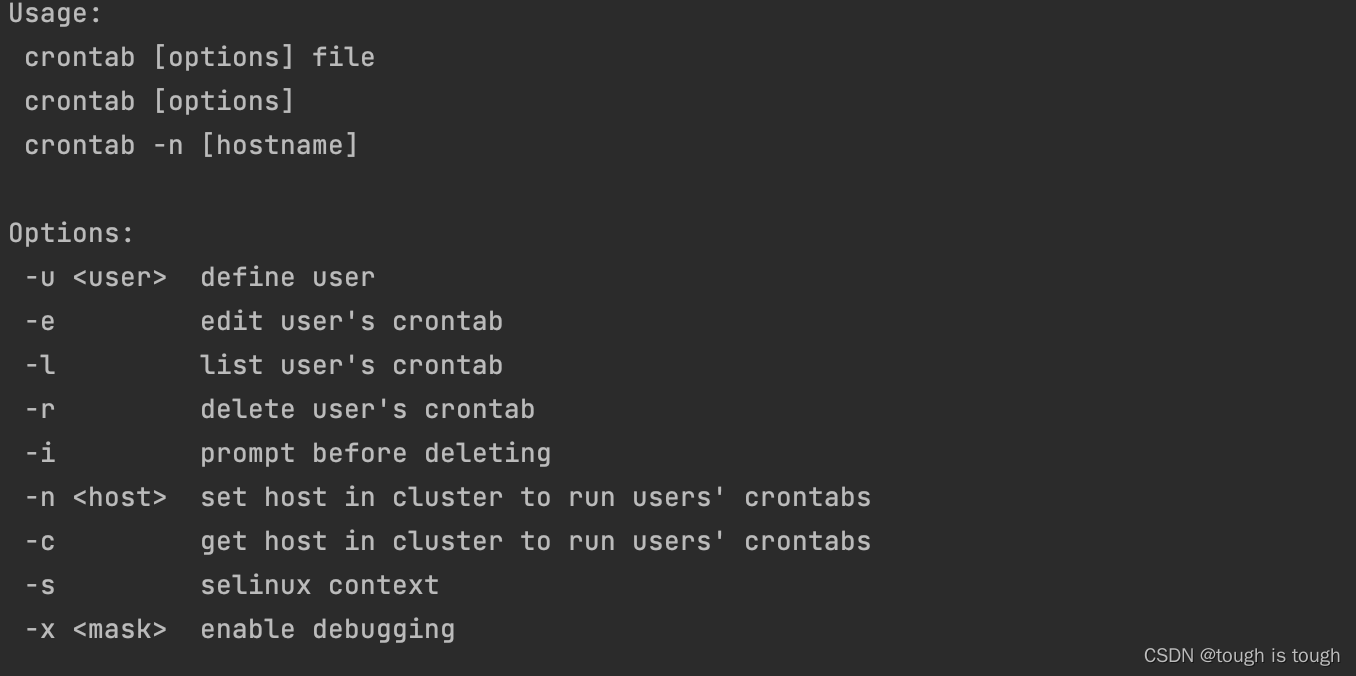Click the 'crontab [options] file' line
1356x676 pixels.
pyautogui.click(x=200, y=57)
